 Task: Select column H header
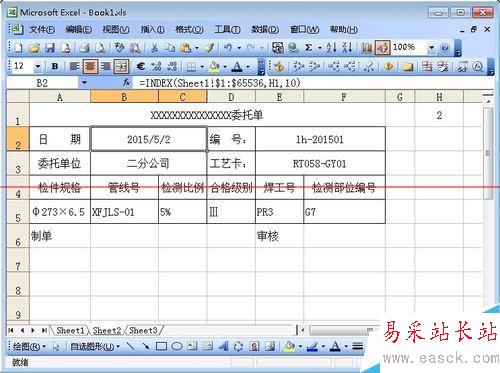point(439,97)
